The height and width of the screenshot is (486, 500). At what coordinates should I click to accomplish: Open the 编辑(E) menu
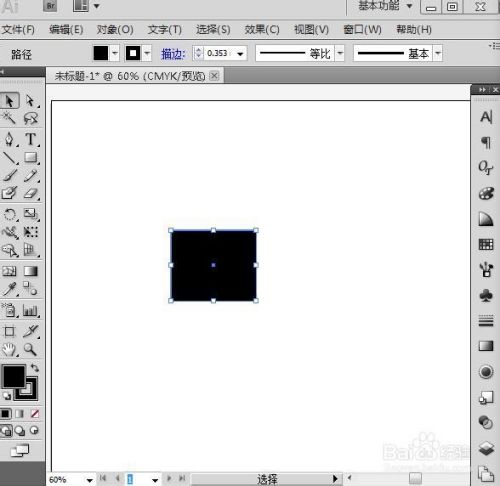66,30
